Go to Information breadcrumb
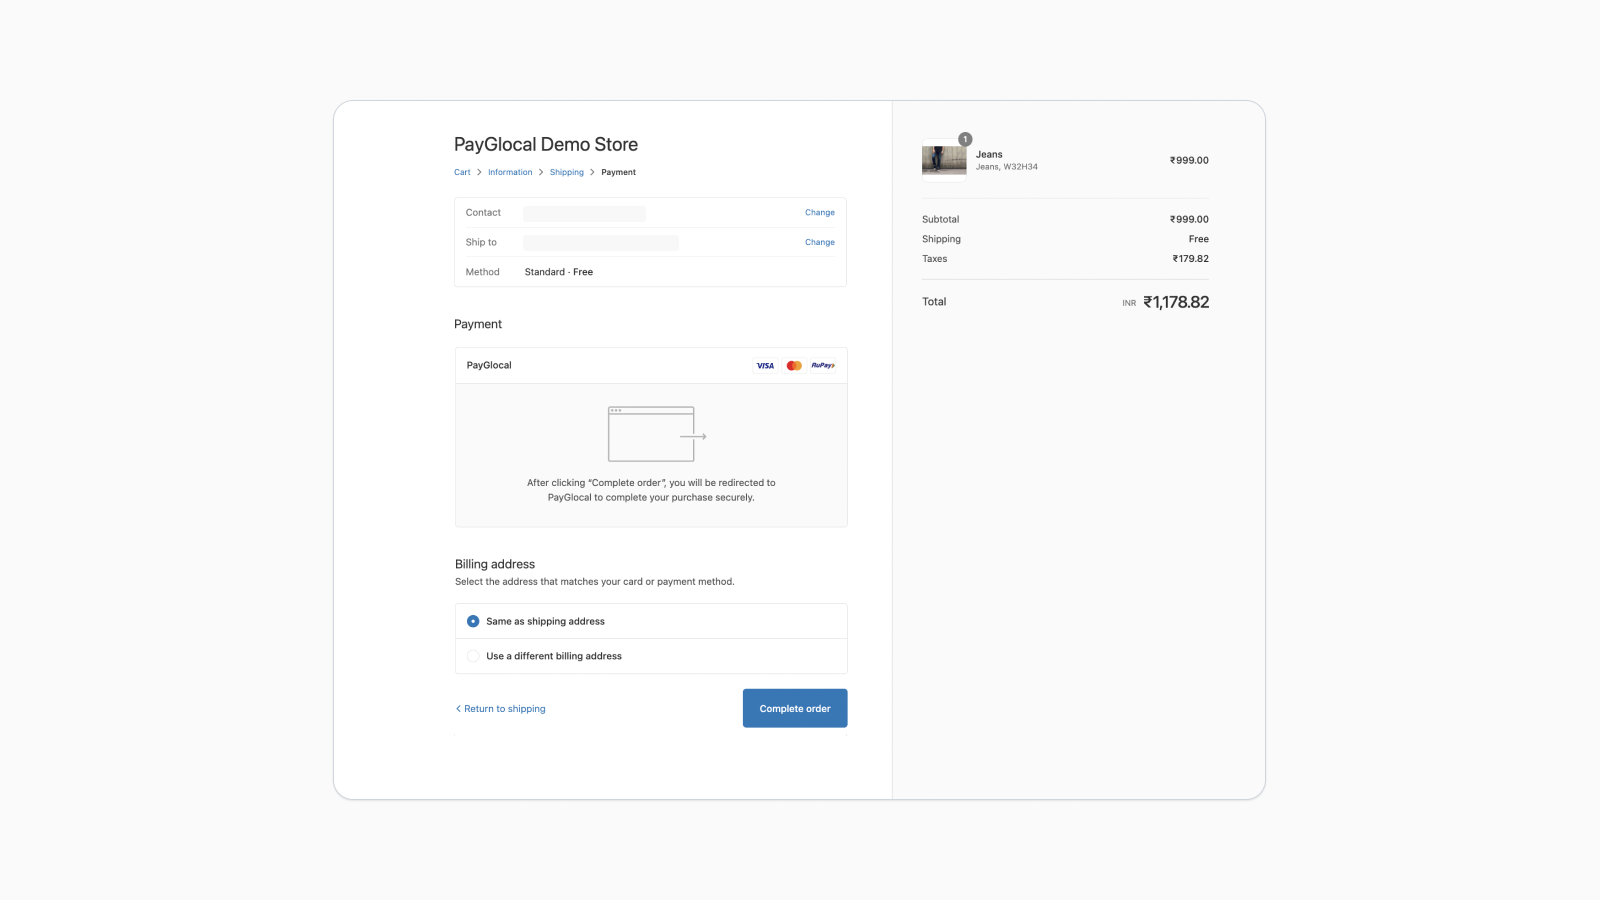1600x900 pixels. (x=510, y=172)
